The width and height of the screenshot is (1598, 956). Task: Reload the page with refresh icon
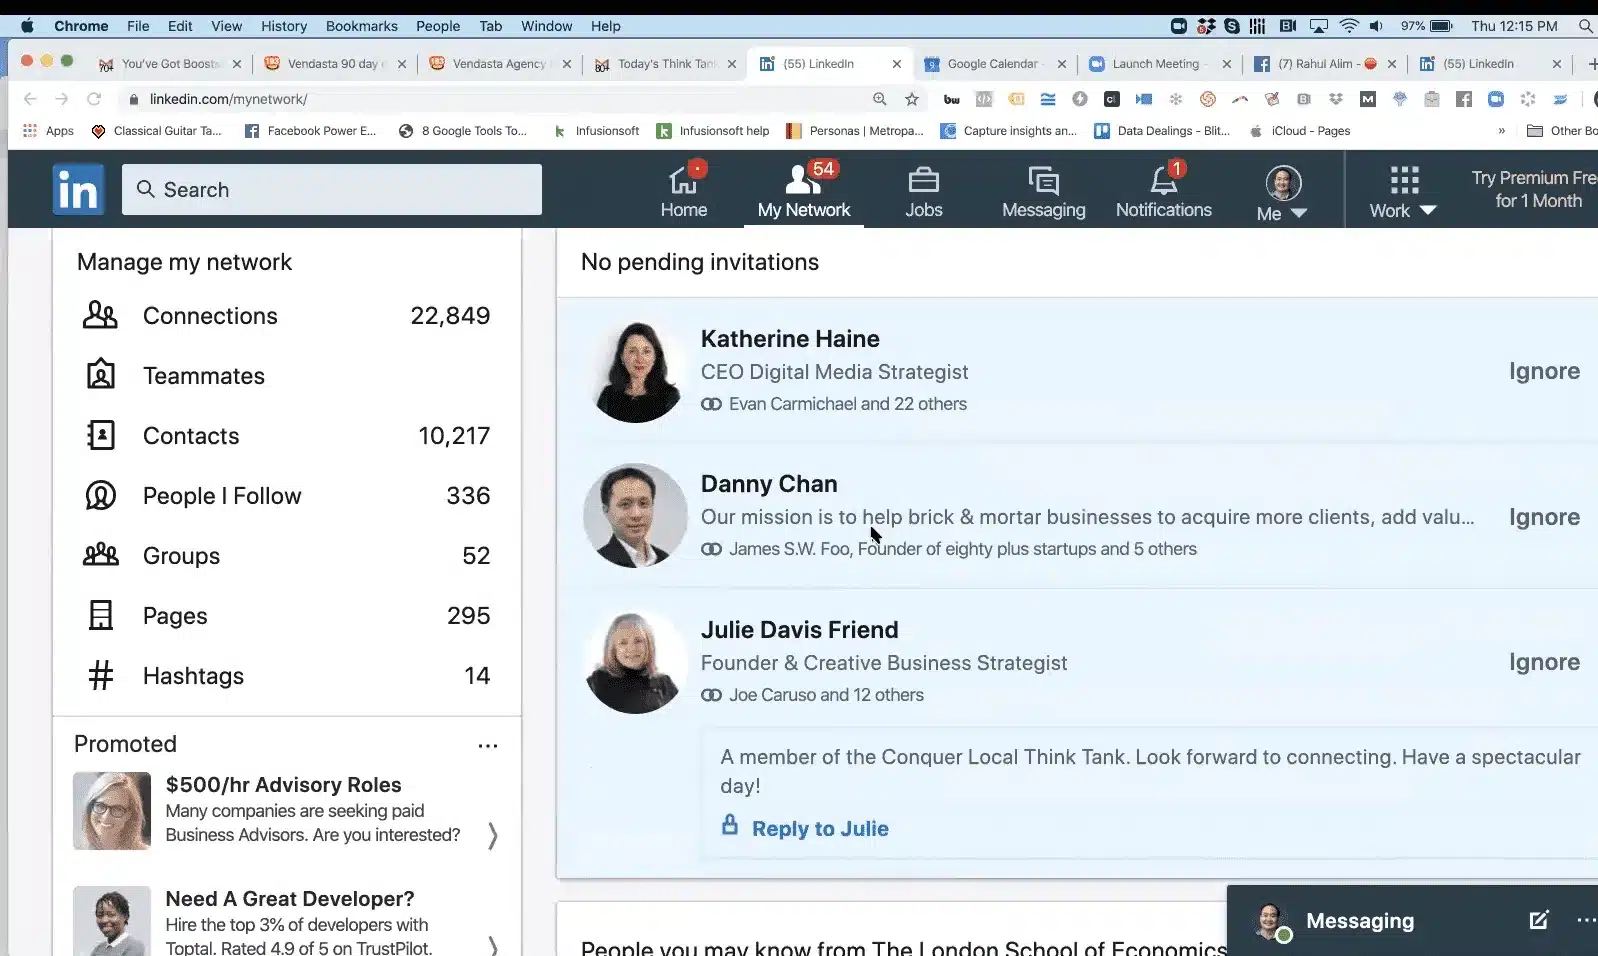click(94, 99)
